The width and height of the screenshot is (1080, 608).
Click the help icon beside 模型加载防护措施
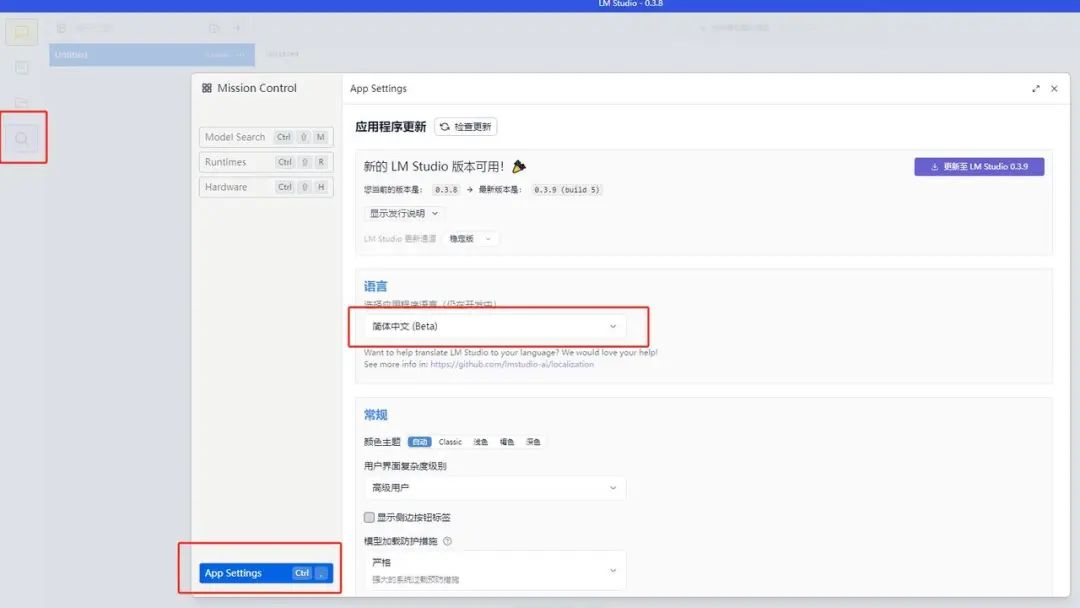[x=448, y=541]
